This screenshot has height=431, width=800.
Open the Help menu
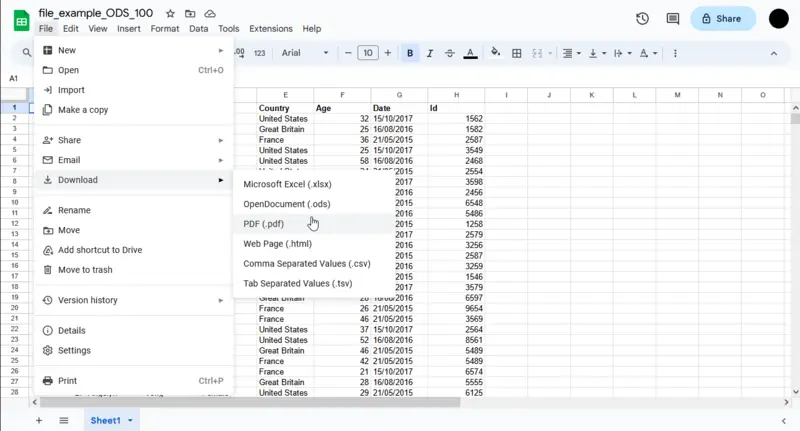[312, 29]
